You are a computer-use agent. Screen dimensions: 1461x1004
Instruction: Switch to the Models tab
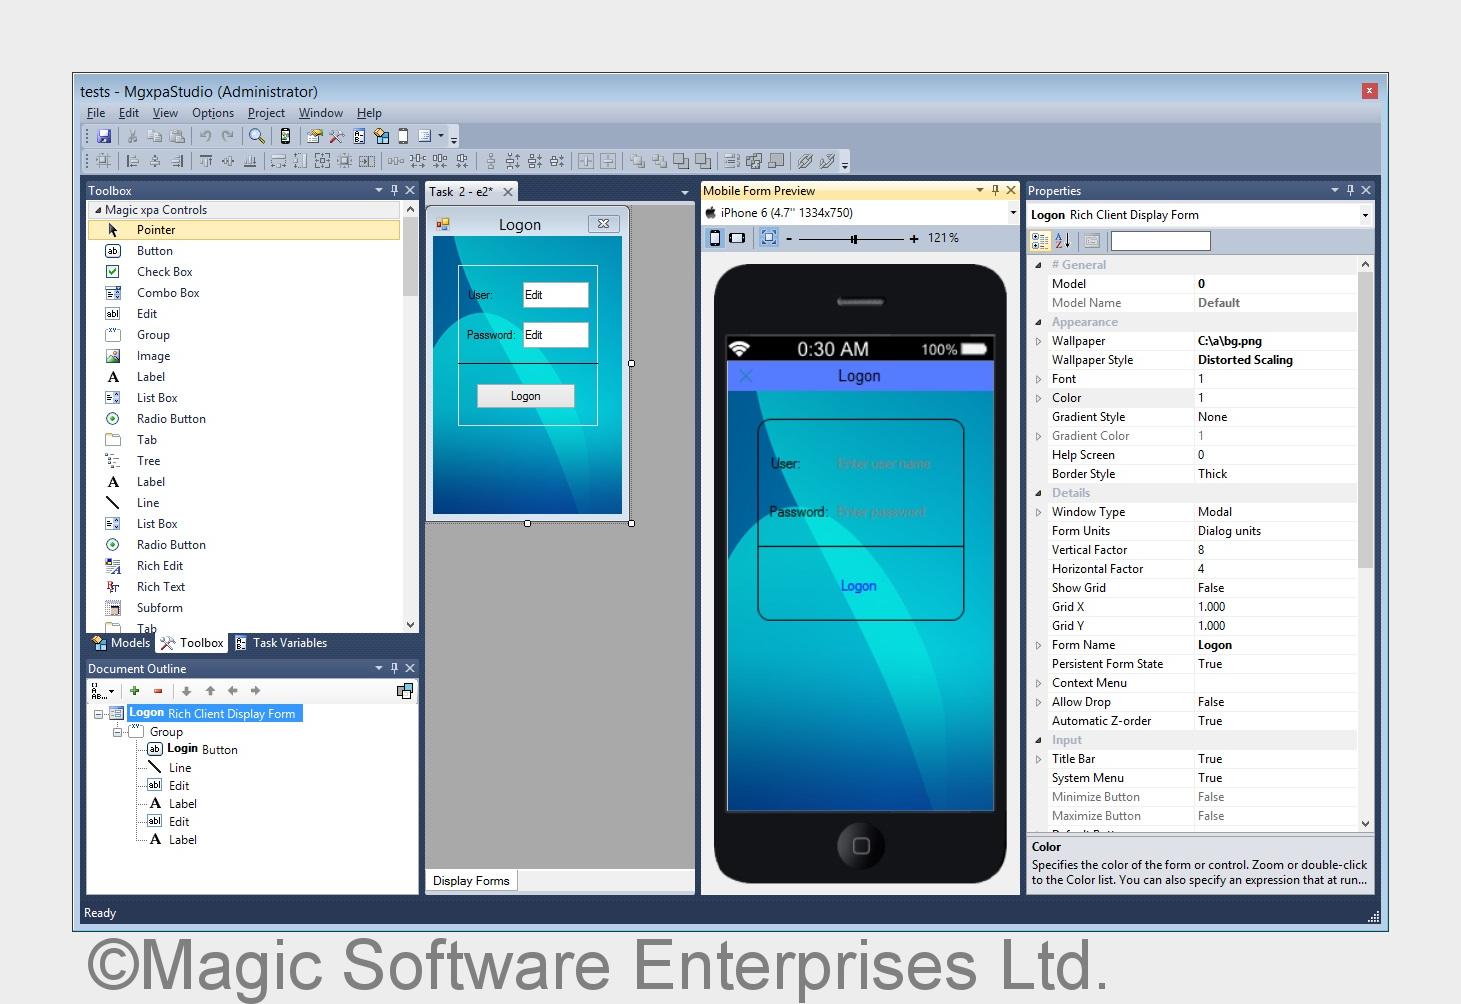(121, 643)
